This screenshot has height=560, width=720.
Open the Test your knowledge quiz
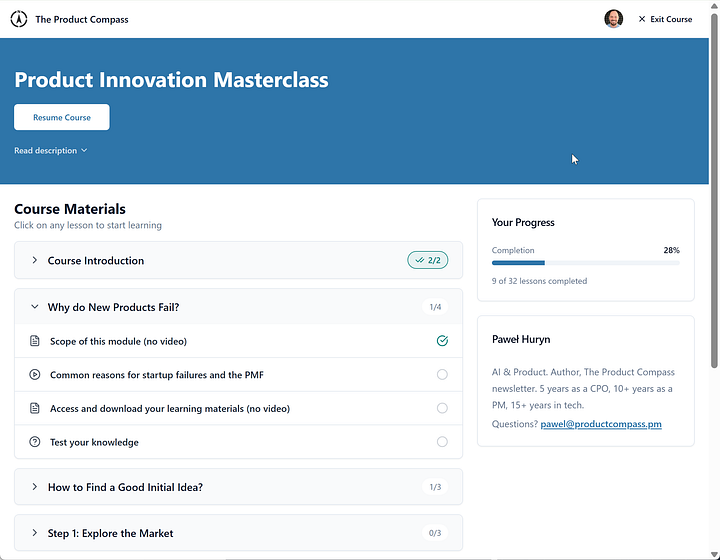tap(238, 442)
